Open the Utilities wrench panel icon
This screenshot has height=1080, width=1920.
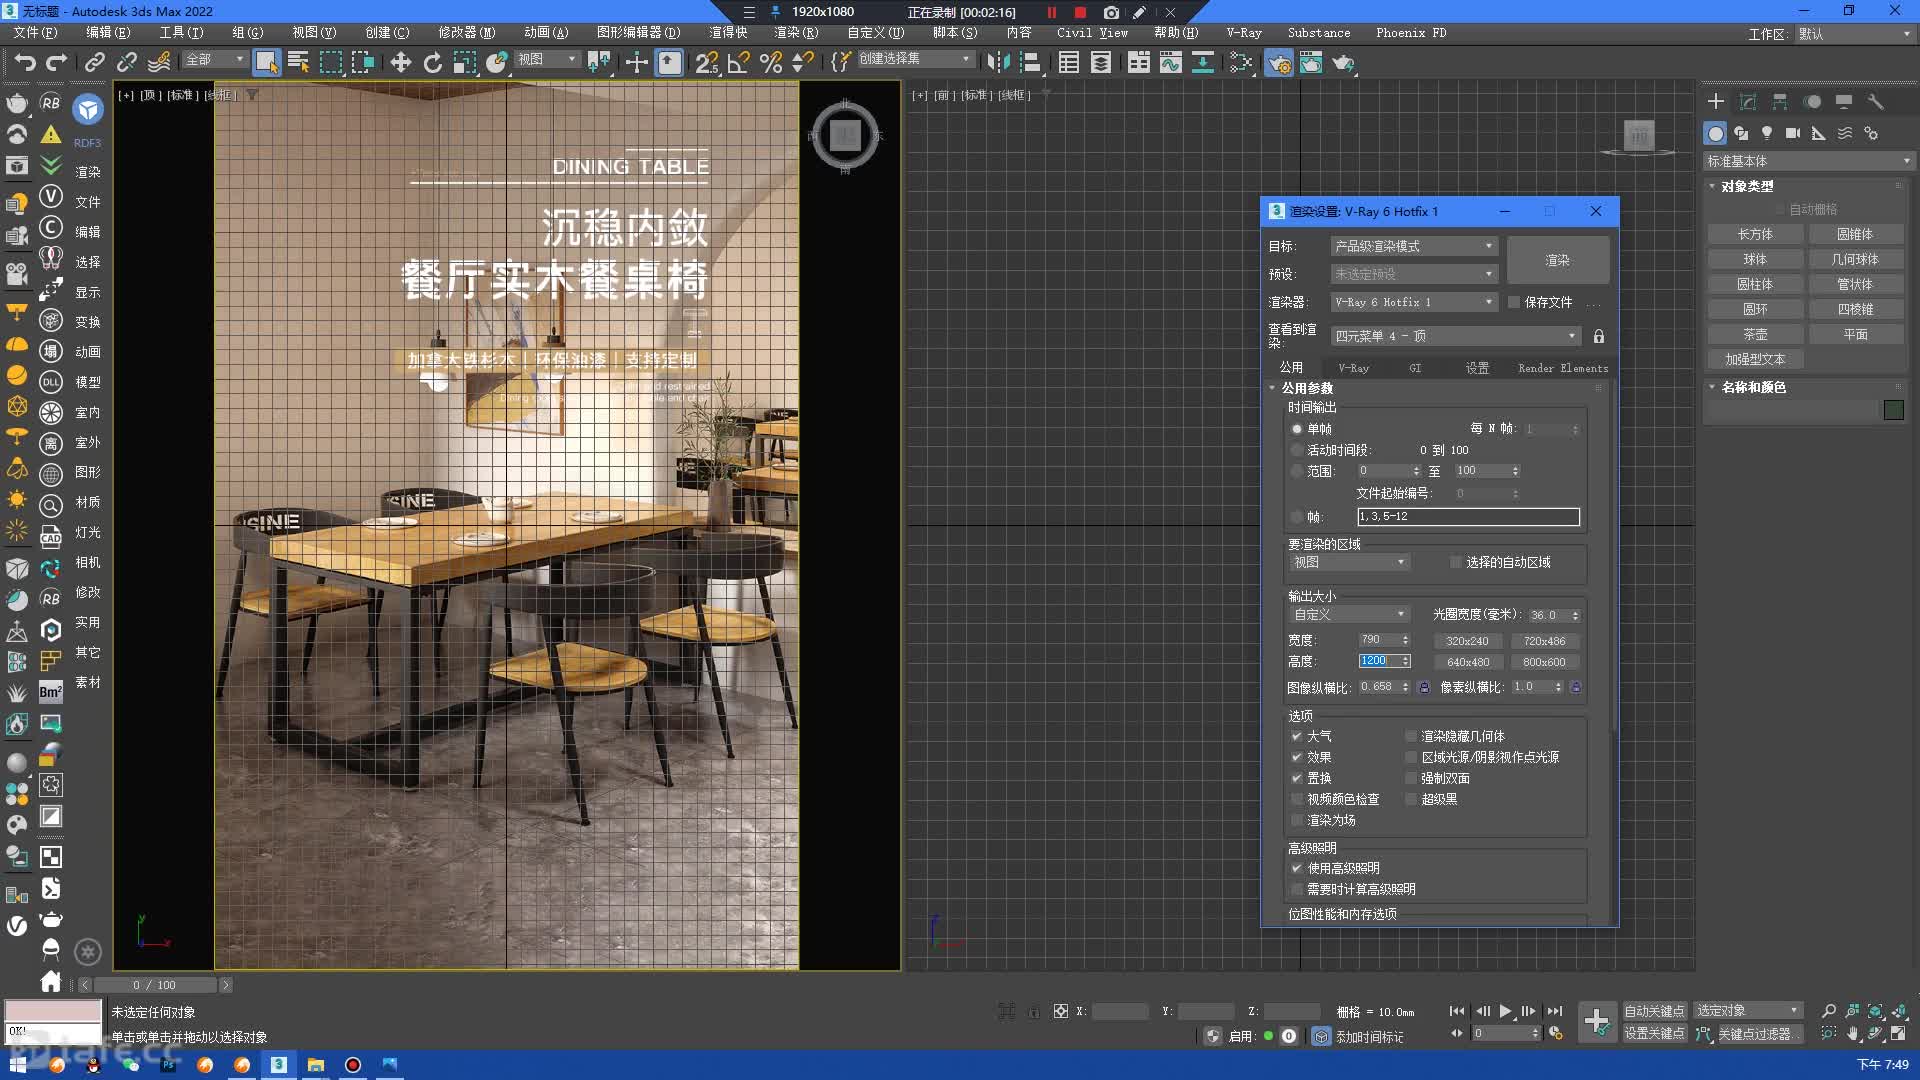(1875, 101)
